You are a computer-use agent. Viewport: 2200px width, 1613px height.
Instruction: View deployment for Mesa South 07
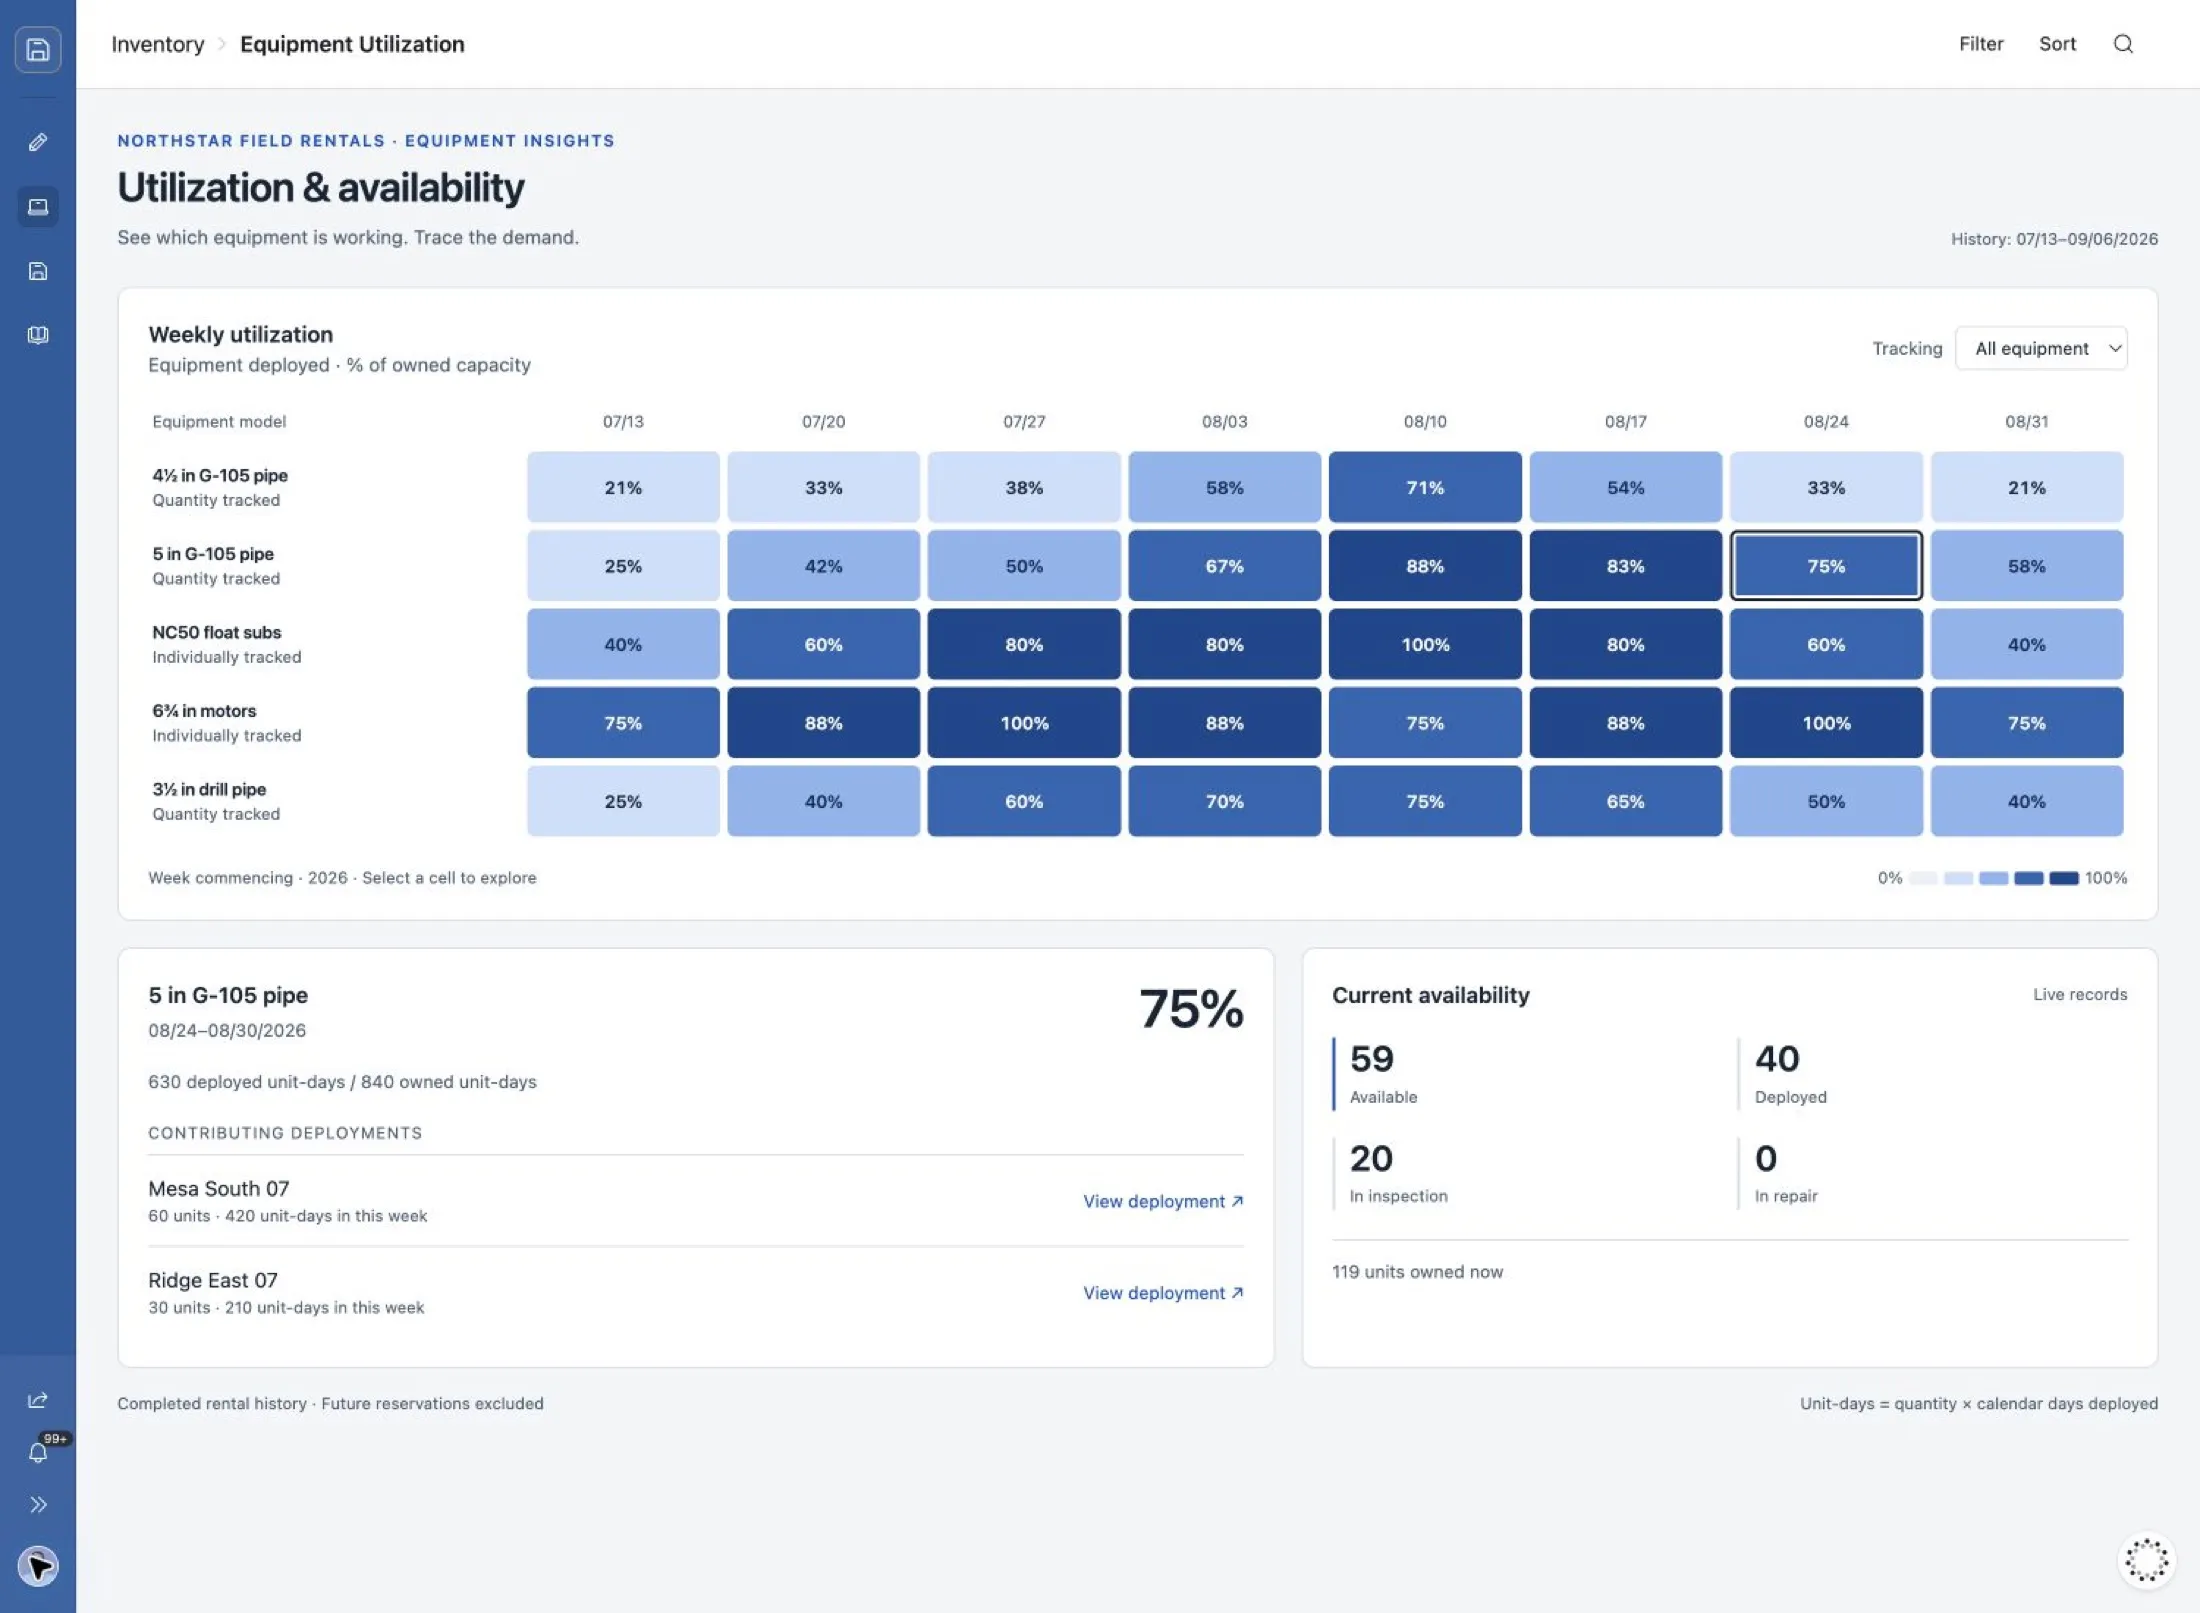click(x=1163, y=1201)
